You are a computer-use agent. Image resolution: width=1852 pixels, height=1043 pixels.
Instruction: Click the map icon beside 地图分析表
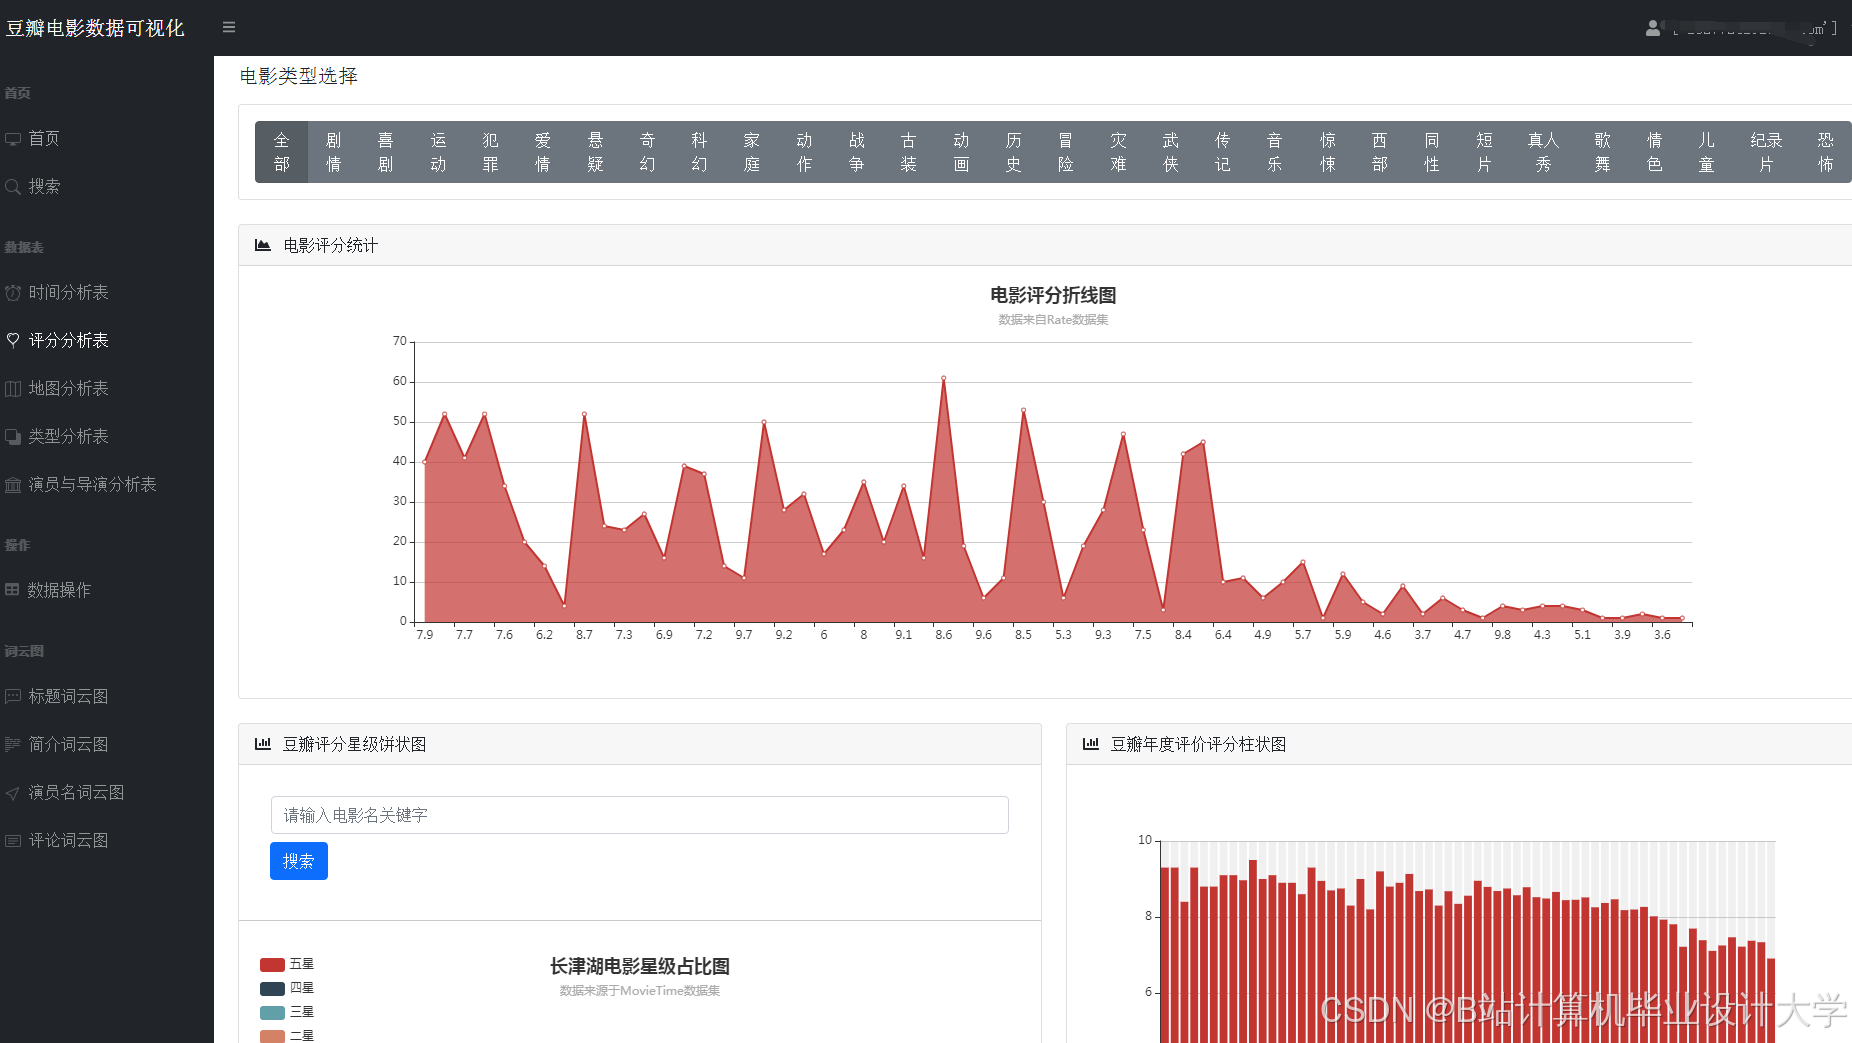13,389
